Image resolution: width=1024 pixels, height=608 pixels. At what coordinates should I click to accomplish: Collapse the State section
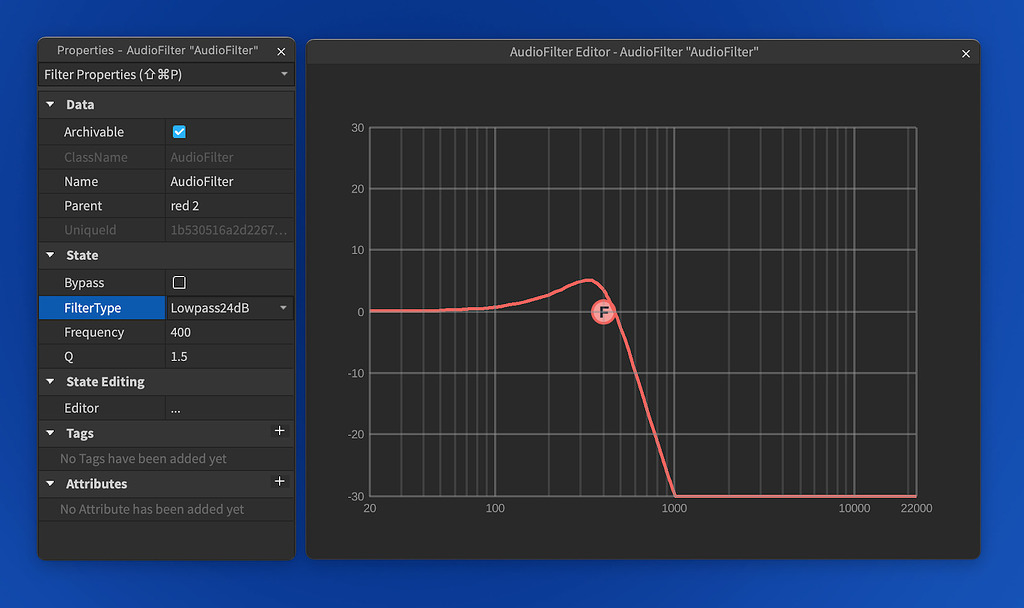[x=50, y=255]
